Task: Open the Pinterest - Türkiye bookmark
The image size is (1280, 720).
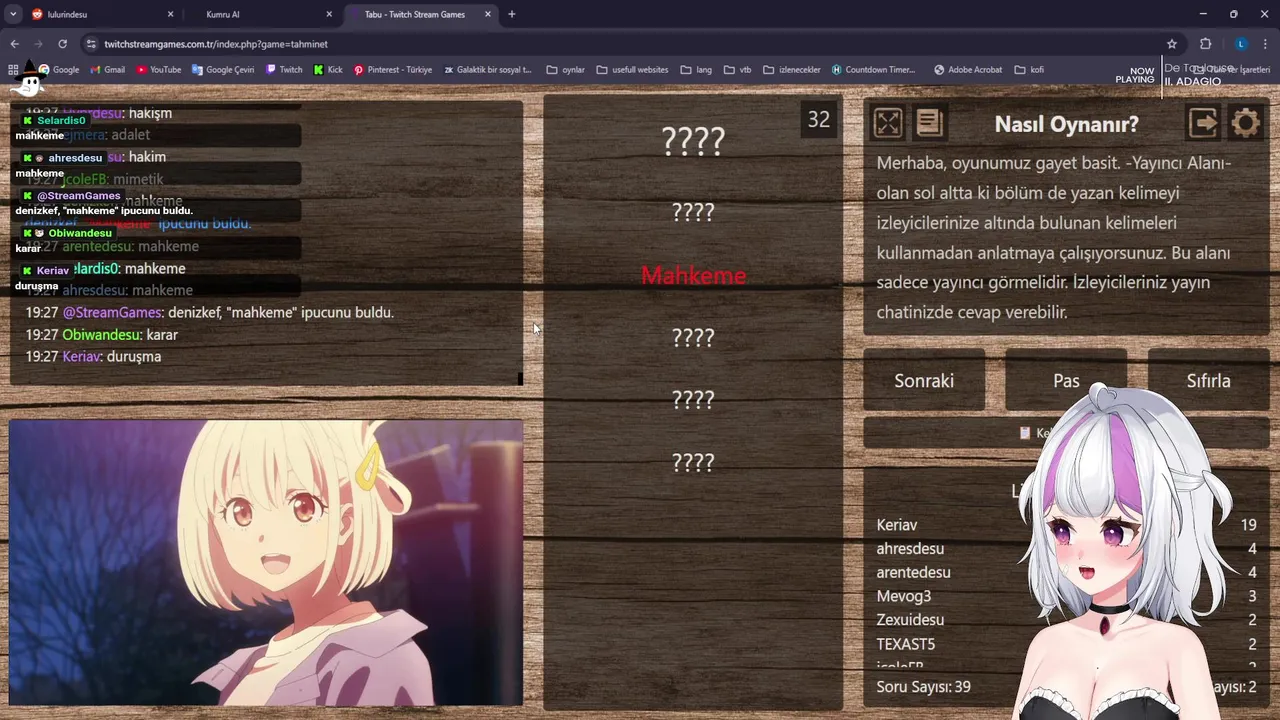Action: click(393, 70)
